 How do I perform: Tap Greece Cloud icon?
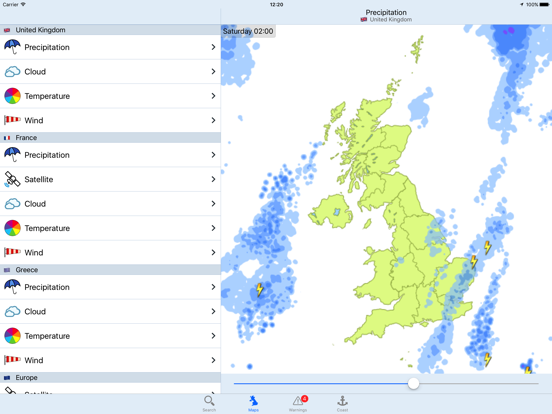point(12,311)
